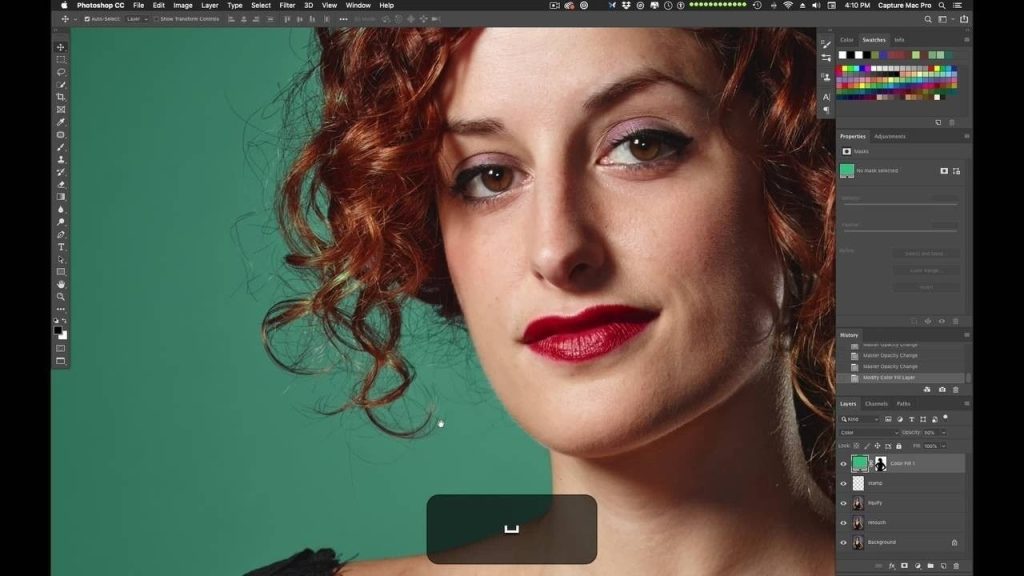Select the Move tool in the toolbox
This screenshot has width=1024, height=576.
[x=61, y=48]
